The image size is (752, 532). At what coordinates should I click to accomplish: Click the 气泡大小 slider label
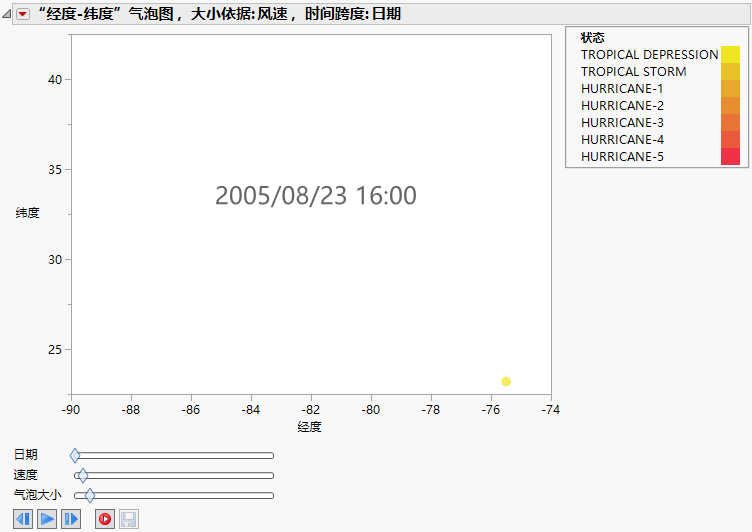pos(37,495)
